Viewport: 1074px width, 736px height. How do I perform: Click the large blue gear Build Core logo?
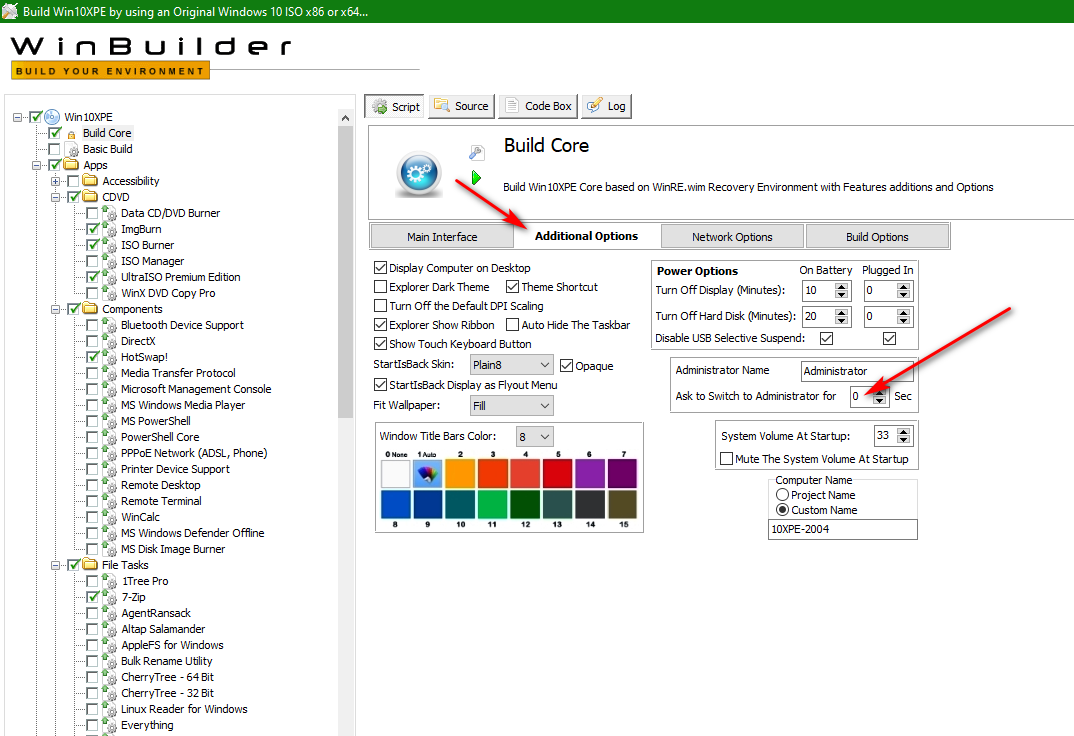click(419, 174)
